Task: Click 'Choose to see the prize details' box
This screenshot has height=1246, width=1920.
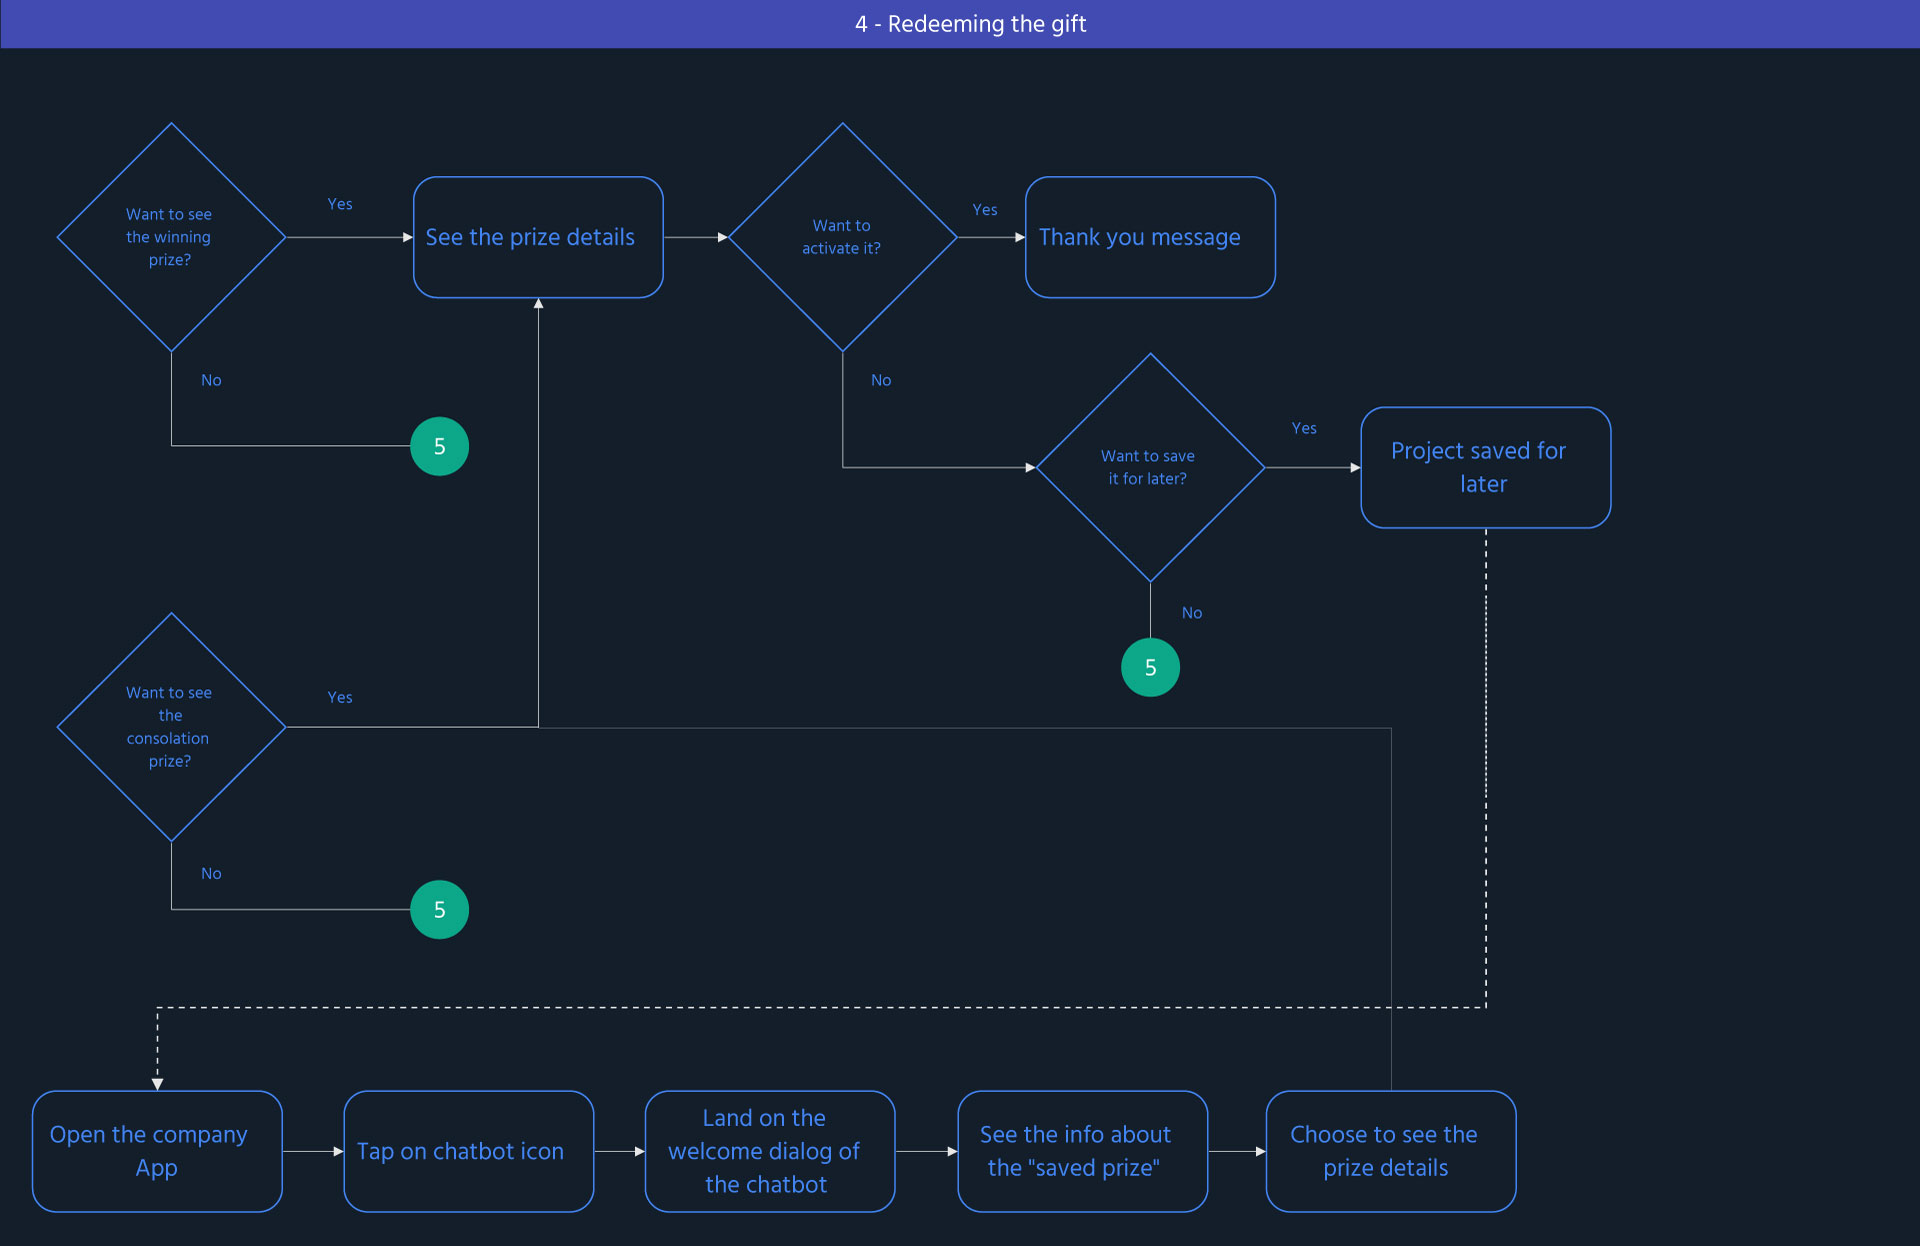Action: 1391,1151
